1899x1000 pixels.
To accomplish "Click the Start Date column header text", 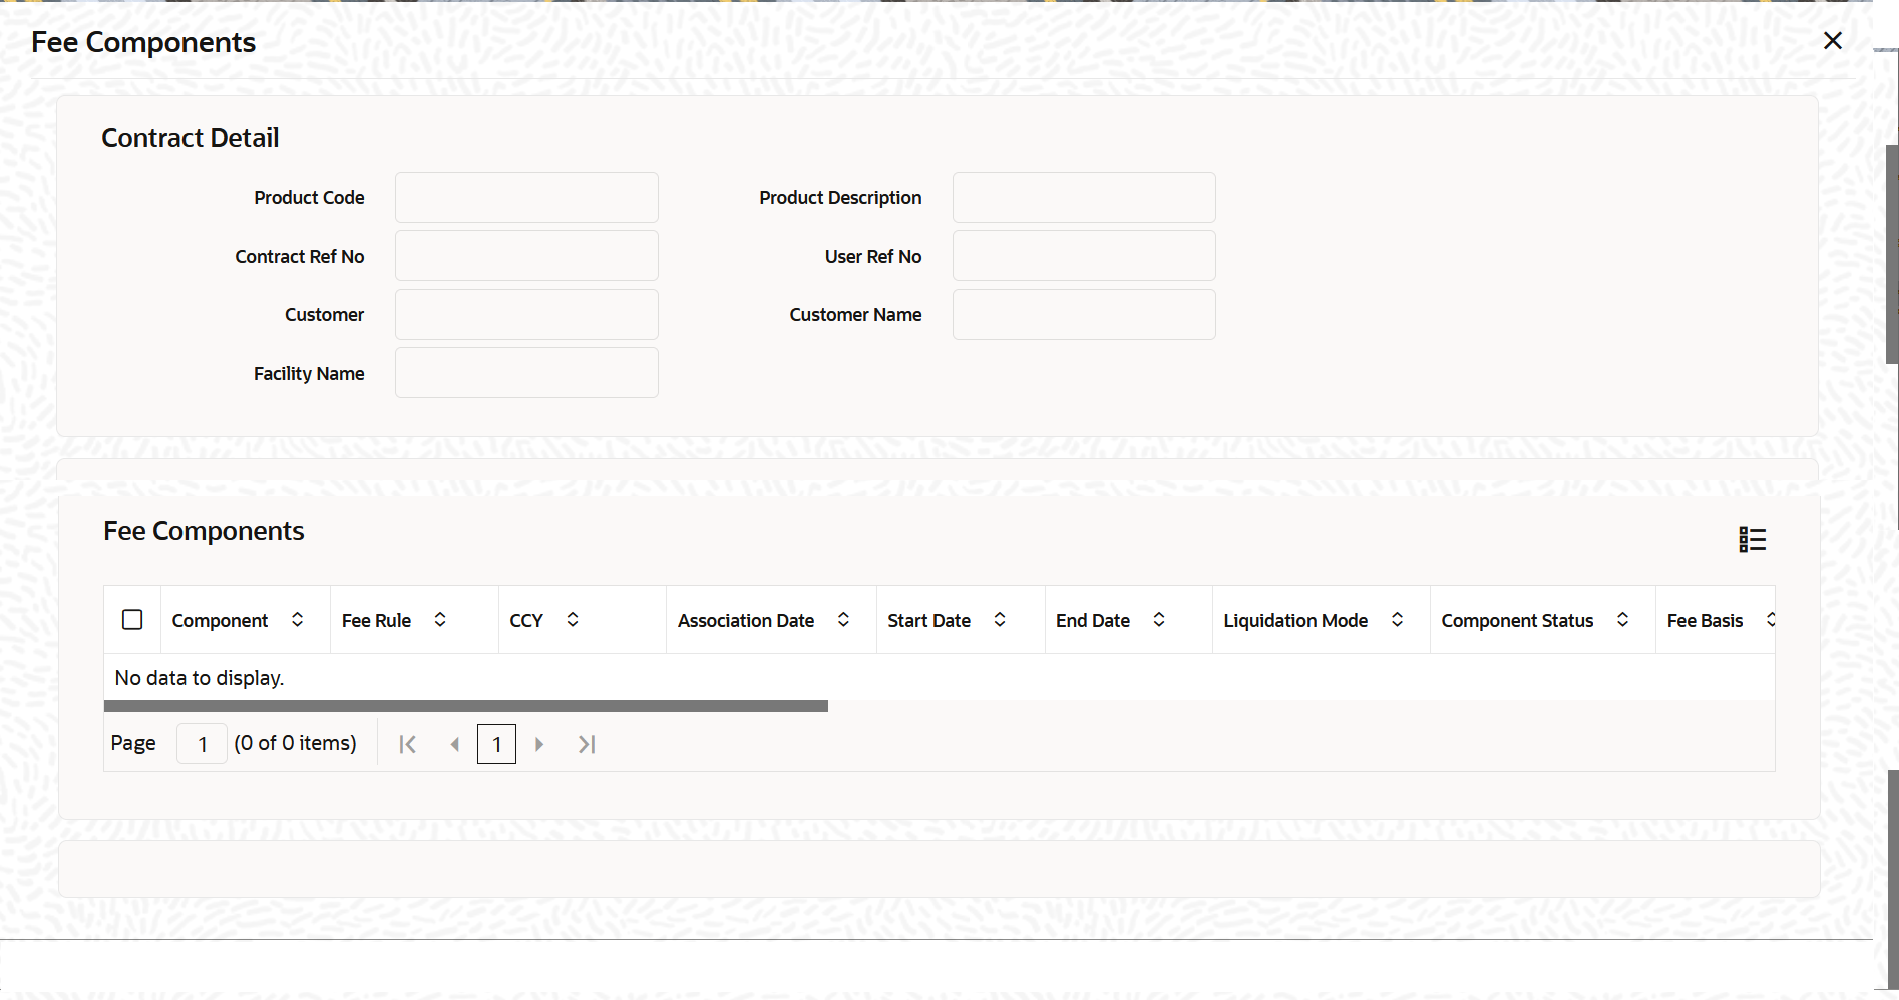I will [929, 621].
